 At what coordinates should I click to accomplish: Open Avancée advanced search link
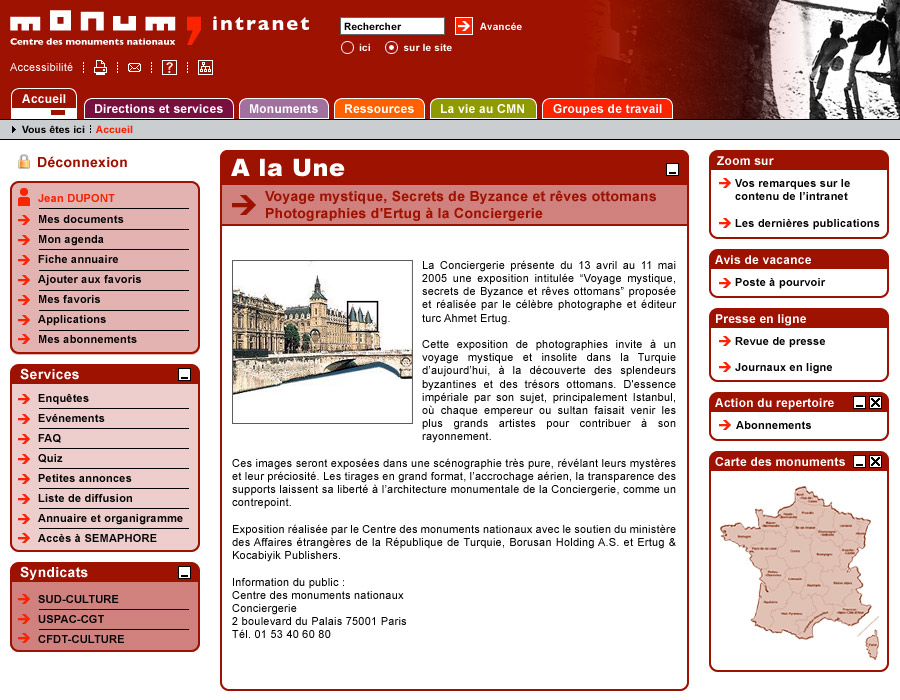pyautogui.click(x=501, y=26)
